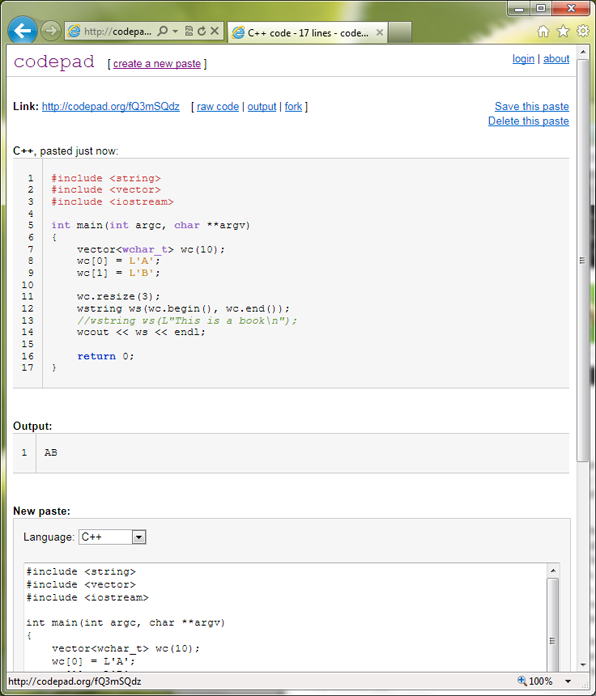The height and width of the screenshot is (696, 596).
Task: Click the 'New paste:' heading
Action: click(42, 511)
